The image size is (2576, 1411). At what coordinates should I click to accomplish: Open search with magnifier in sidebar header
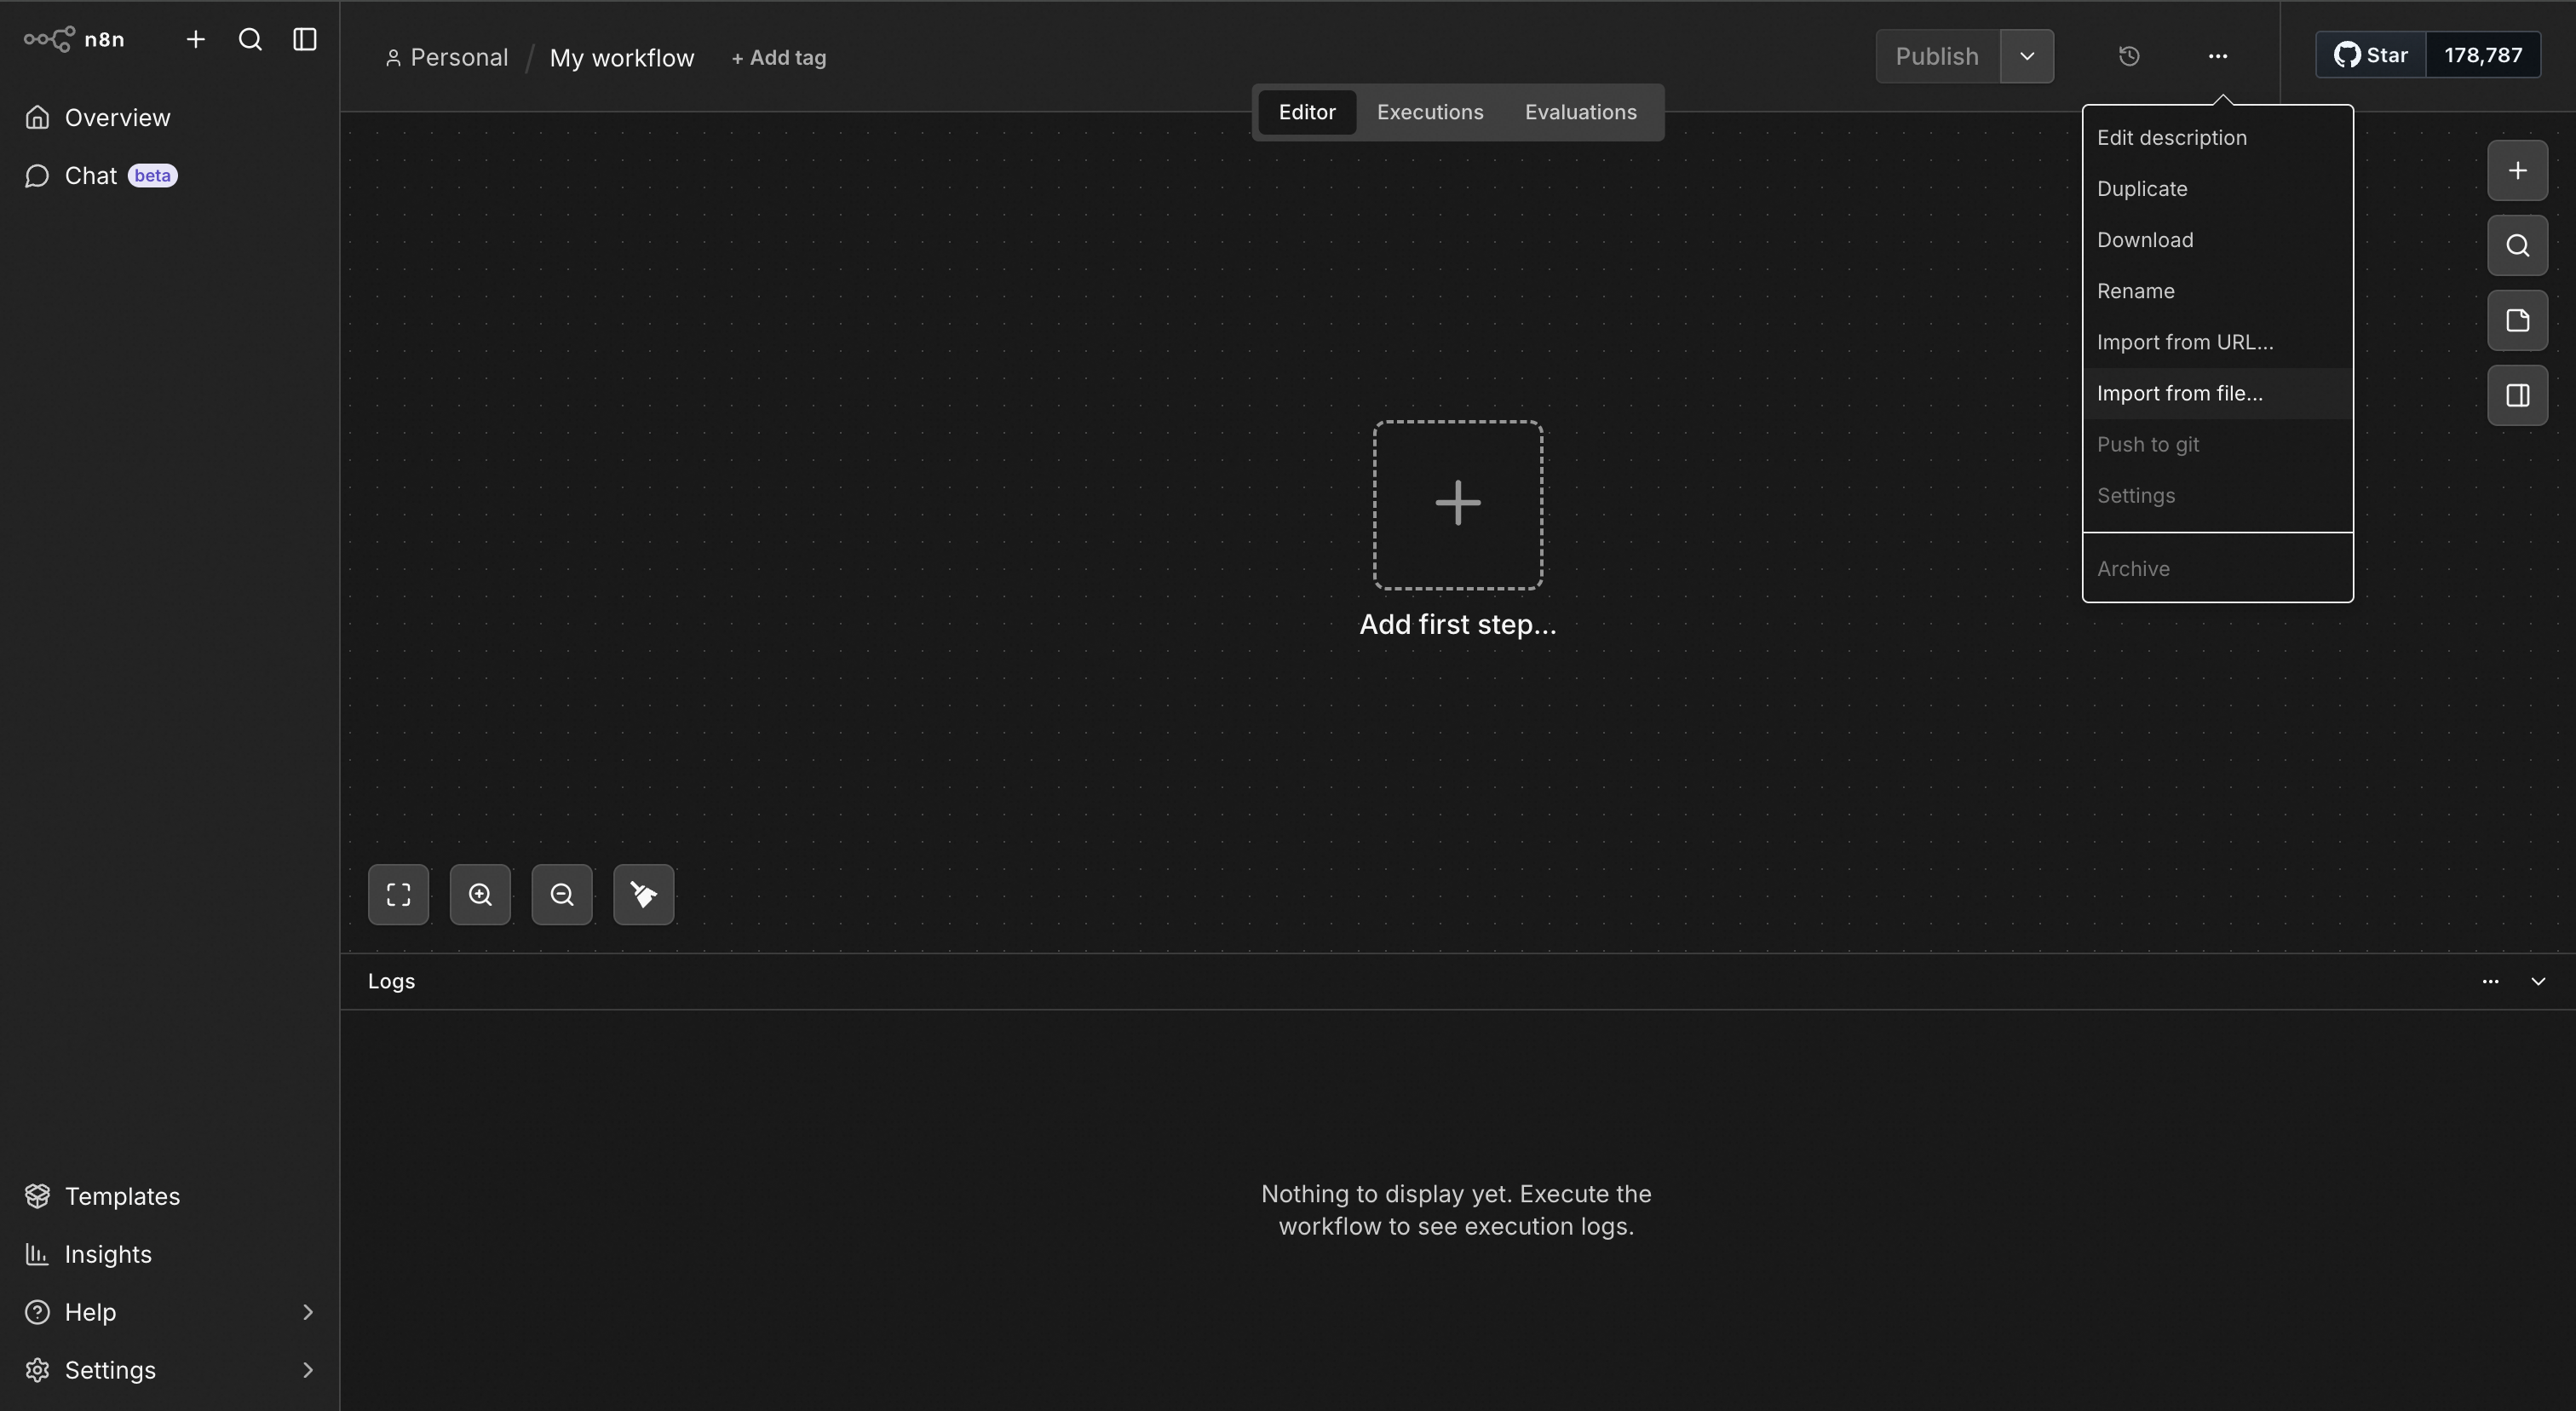(250, 39)
